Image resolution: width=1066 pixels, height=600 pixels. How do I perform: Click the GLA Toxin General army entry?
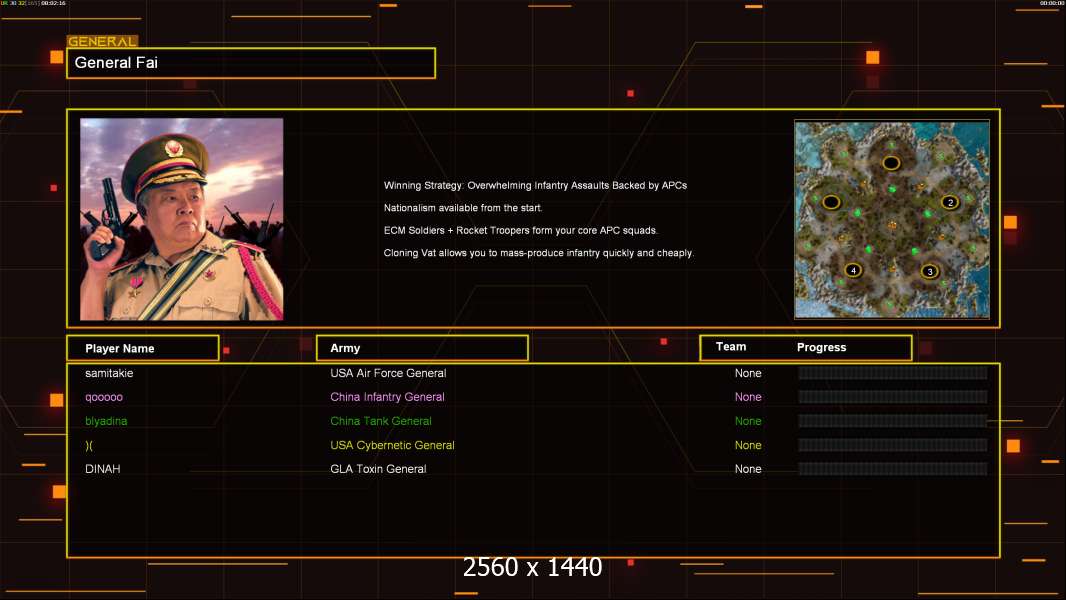[378, 469]
